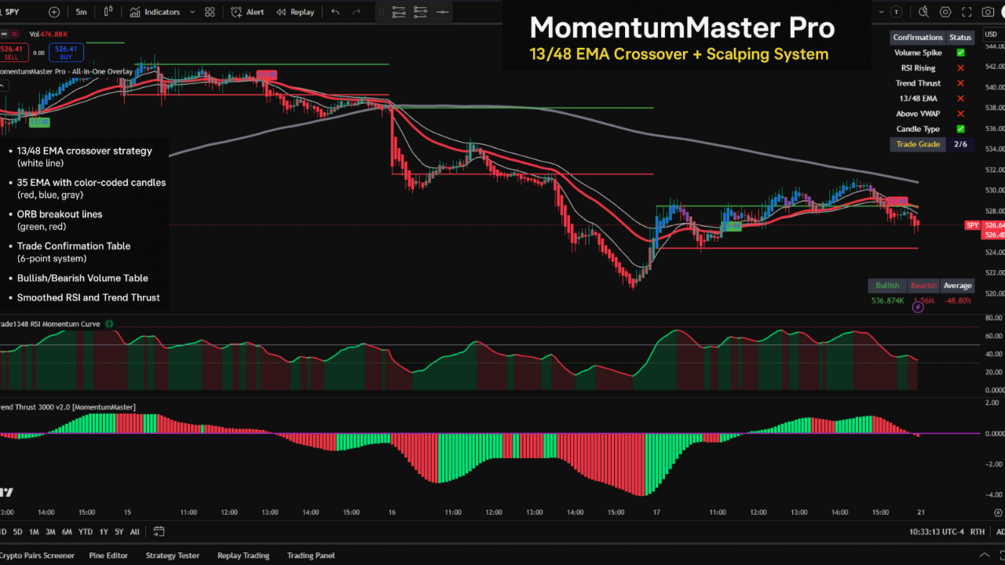Open the Pine Editor tab
The image size is (1005, 565).
pos(108,555)
